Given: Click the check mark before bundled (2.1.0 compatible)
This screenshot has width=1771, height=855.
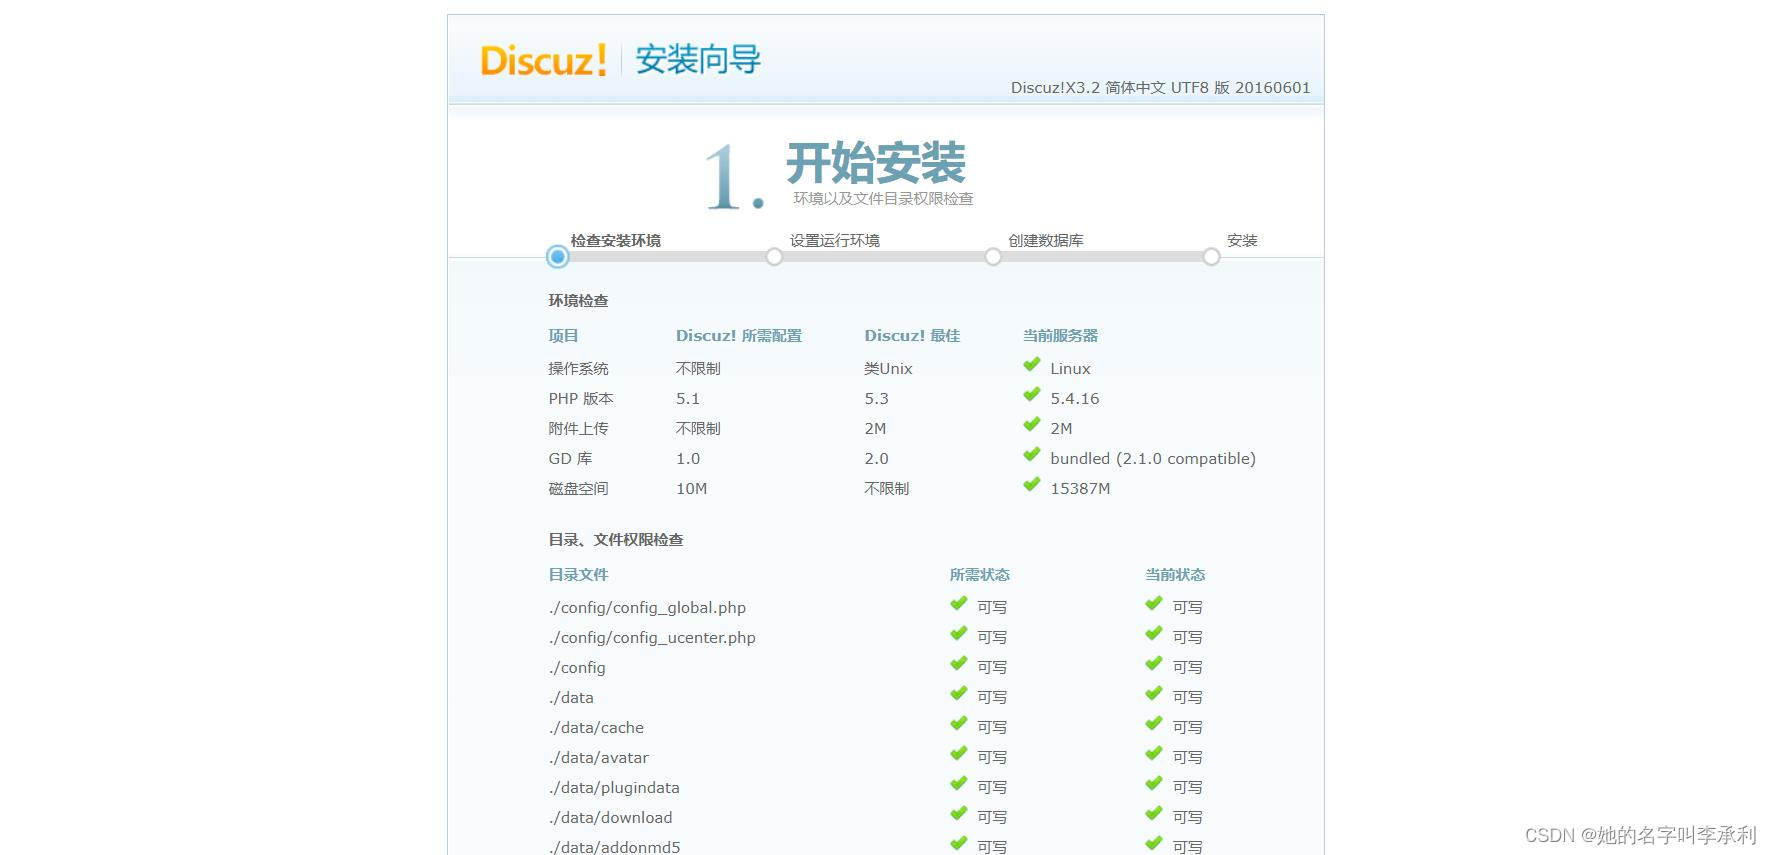Looking at the screenshot, I should tap(1032, 455).
